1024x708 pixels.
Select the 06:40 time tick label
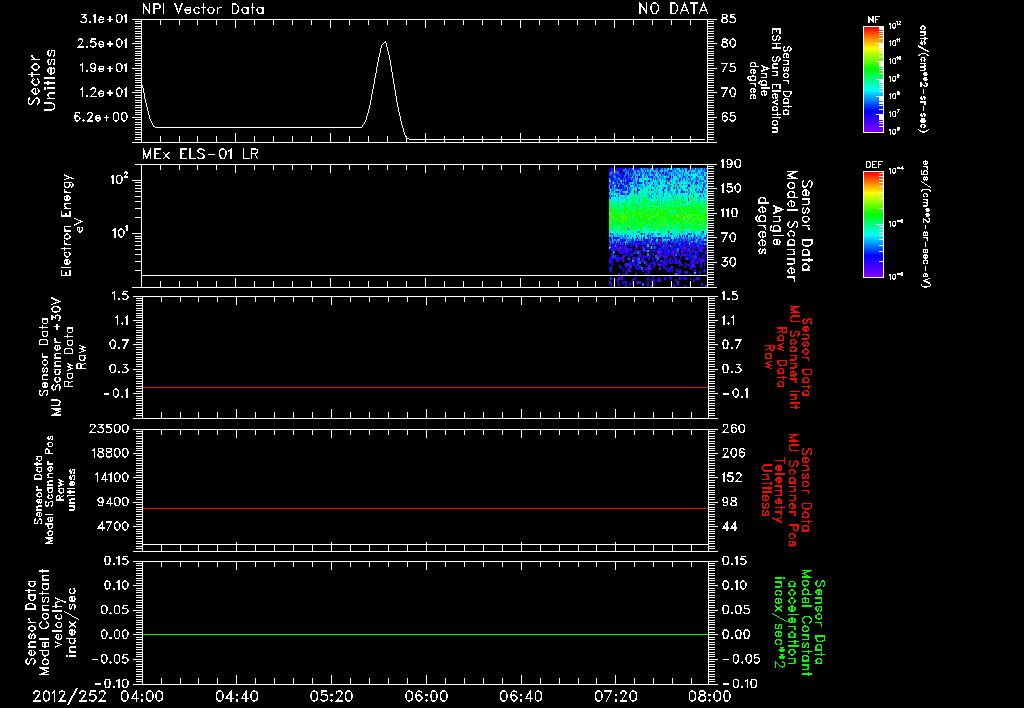pyautogui.click(x=521, y=696)
